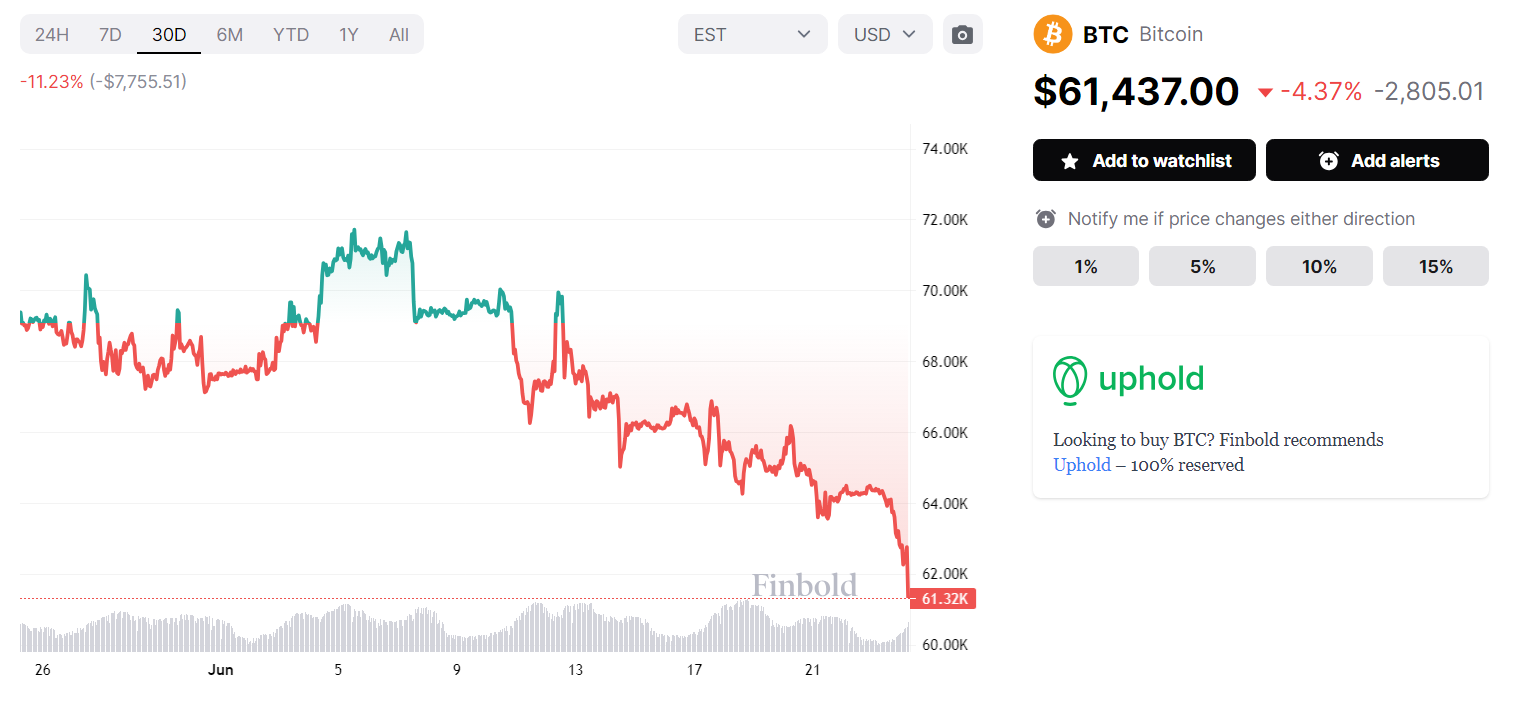Show the All time chart range
Viewport: 1519px width, 711px height.
pyautogui.click(x=399, y=35)
